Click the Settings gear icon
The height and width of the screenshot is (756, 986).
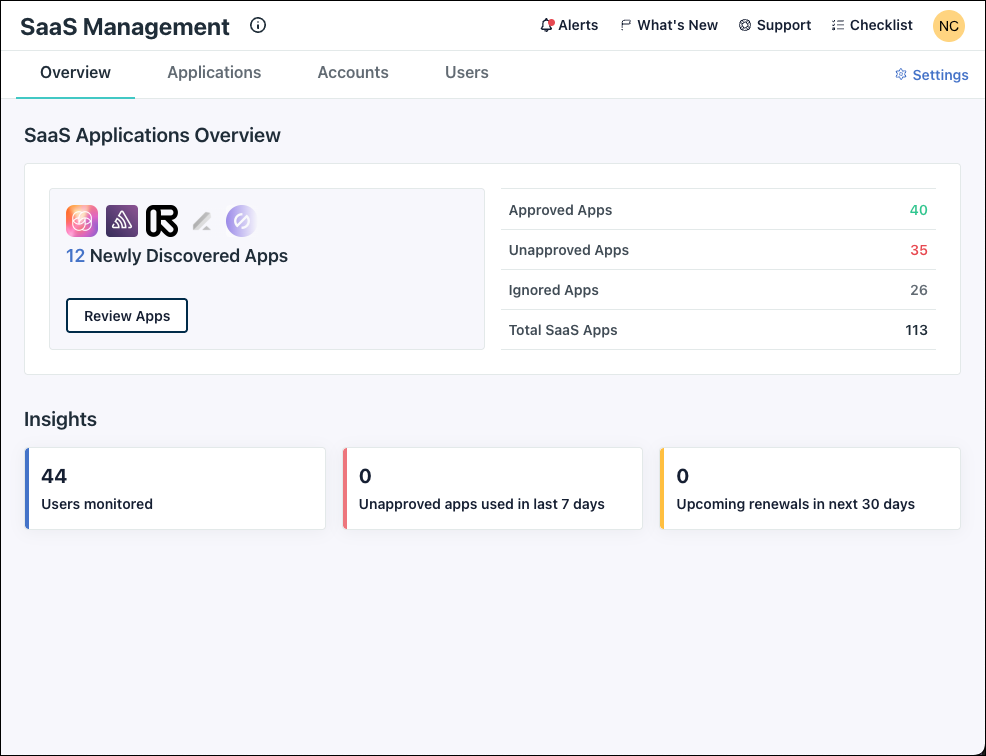[900, 74]
